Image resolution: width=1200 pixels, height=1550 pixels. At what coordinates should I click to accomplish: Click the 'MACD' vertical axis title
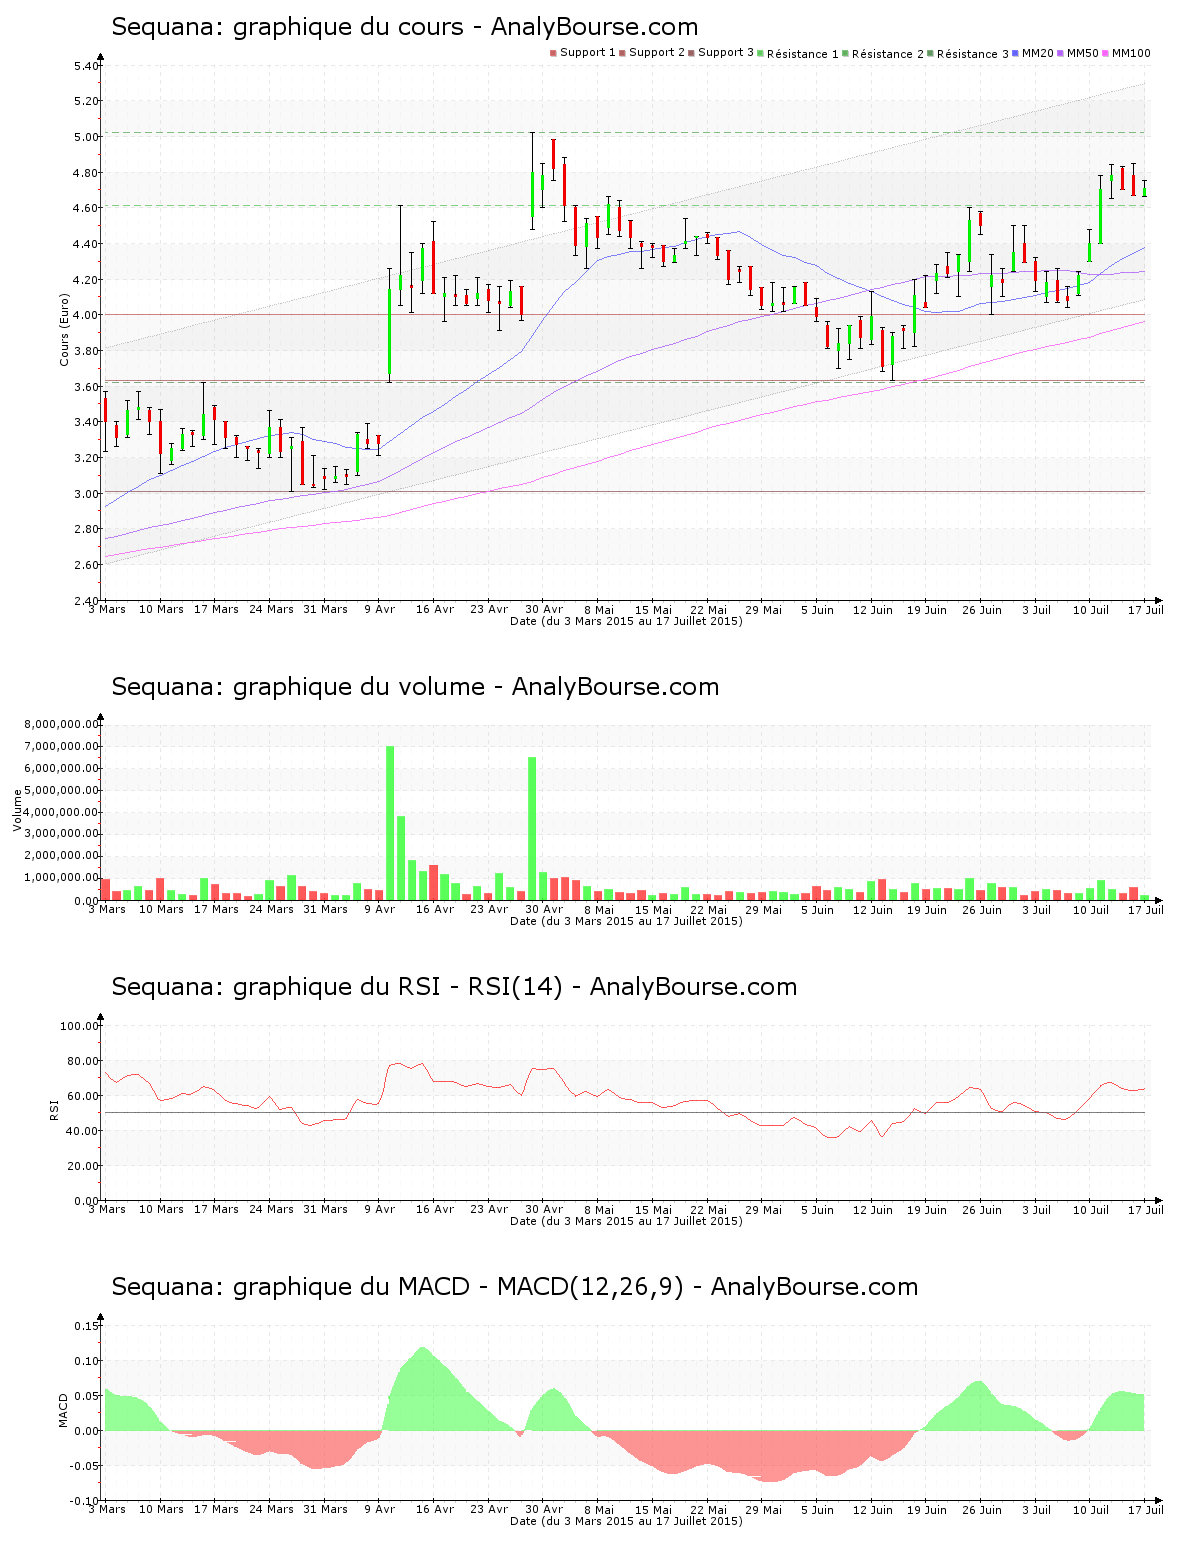(x=64, y=1411)
